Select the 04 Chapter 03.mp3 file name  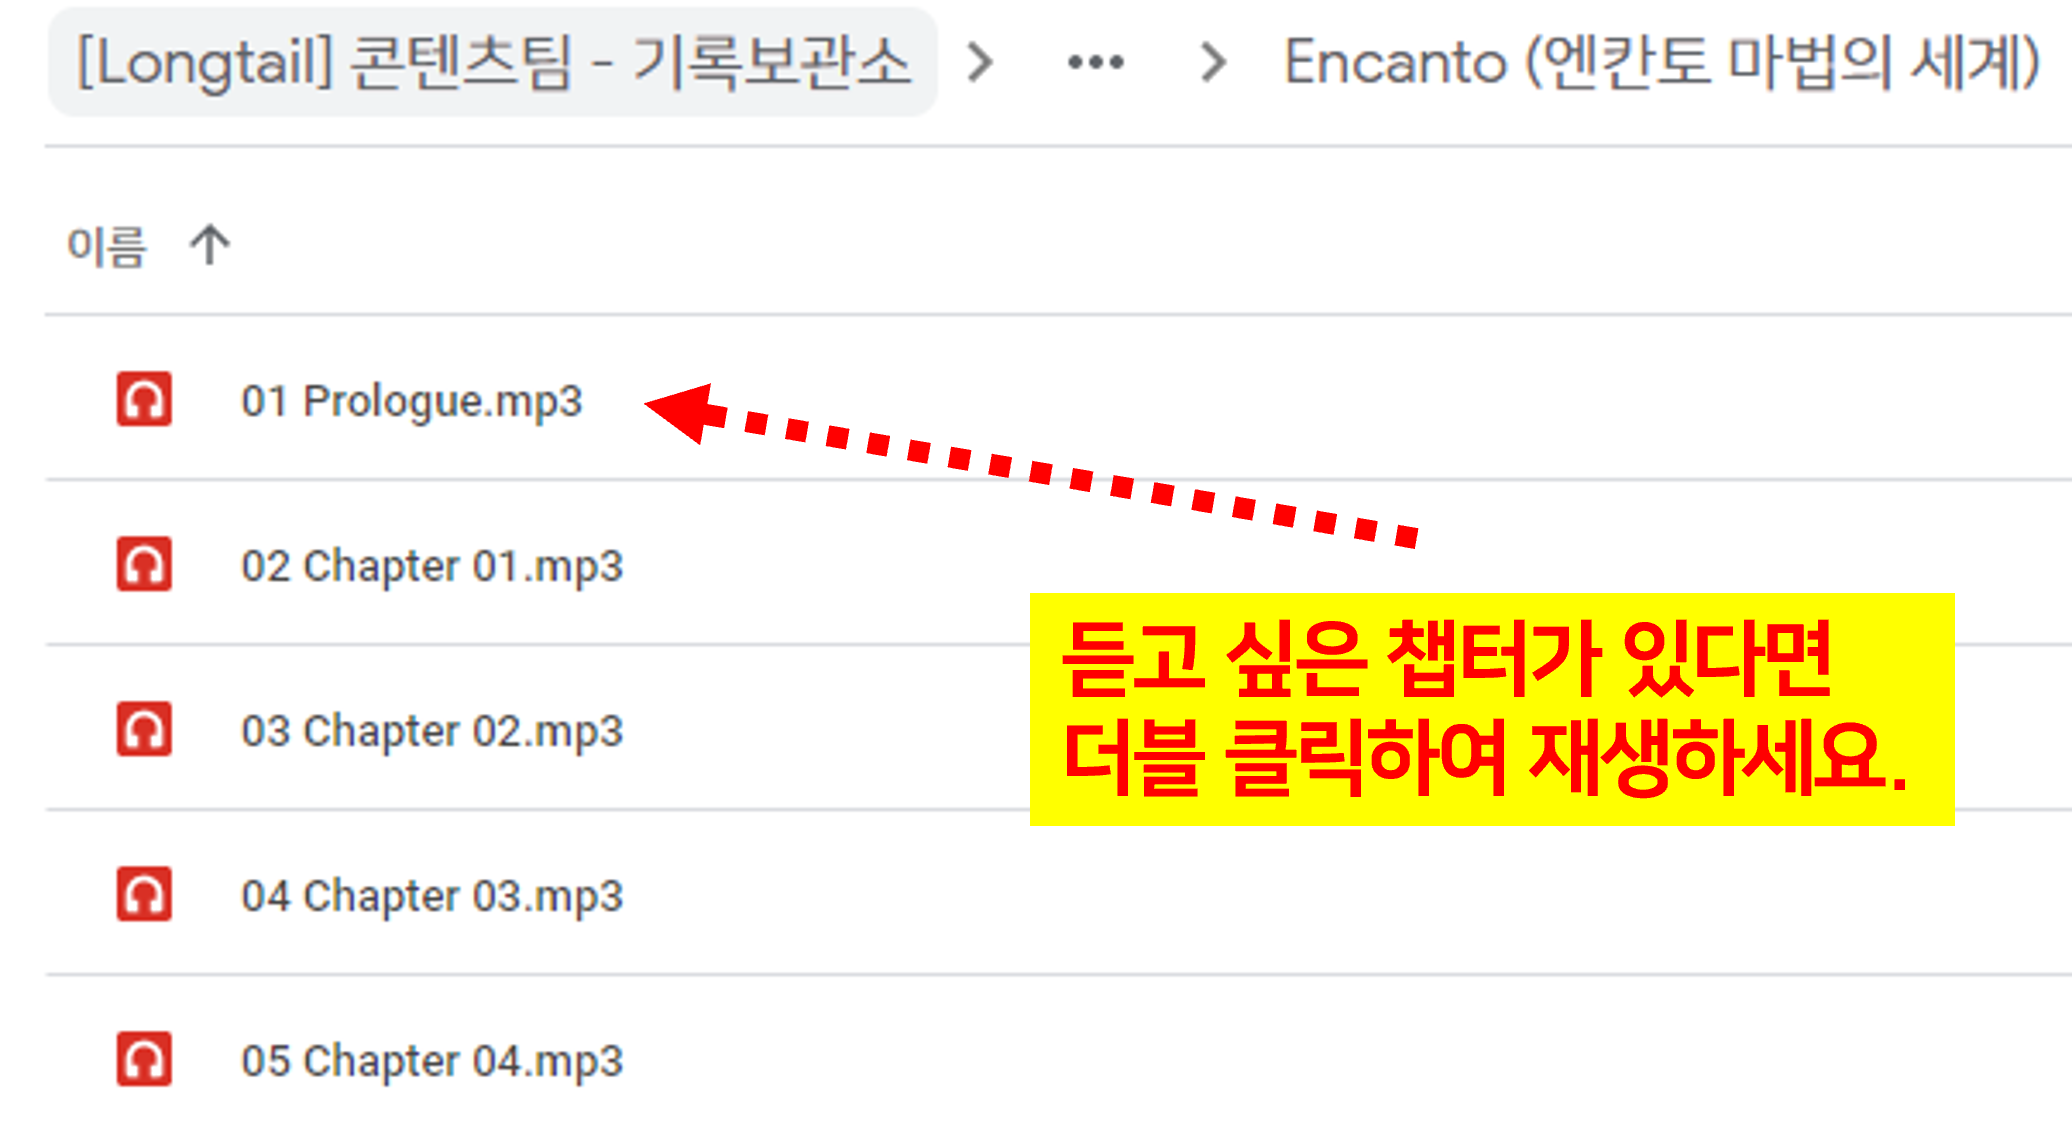click(x=432, y=896)
